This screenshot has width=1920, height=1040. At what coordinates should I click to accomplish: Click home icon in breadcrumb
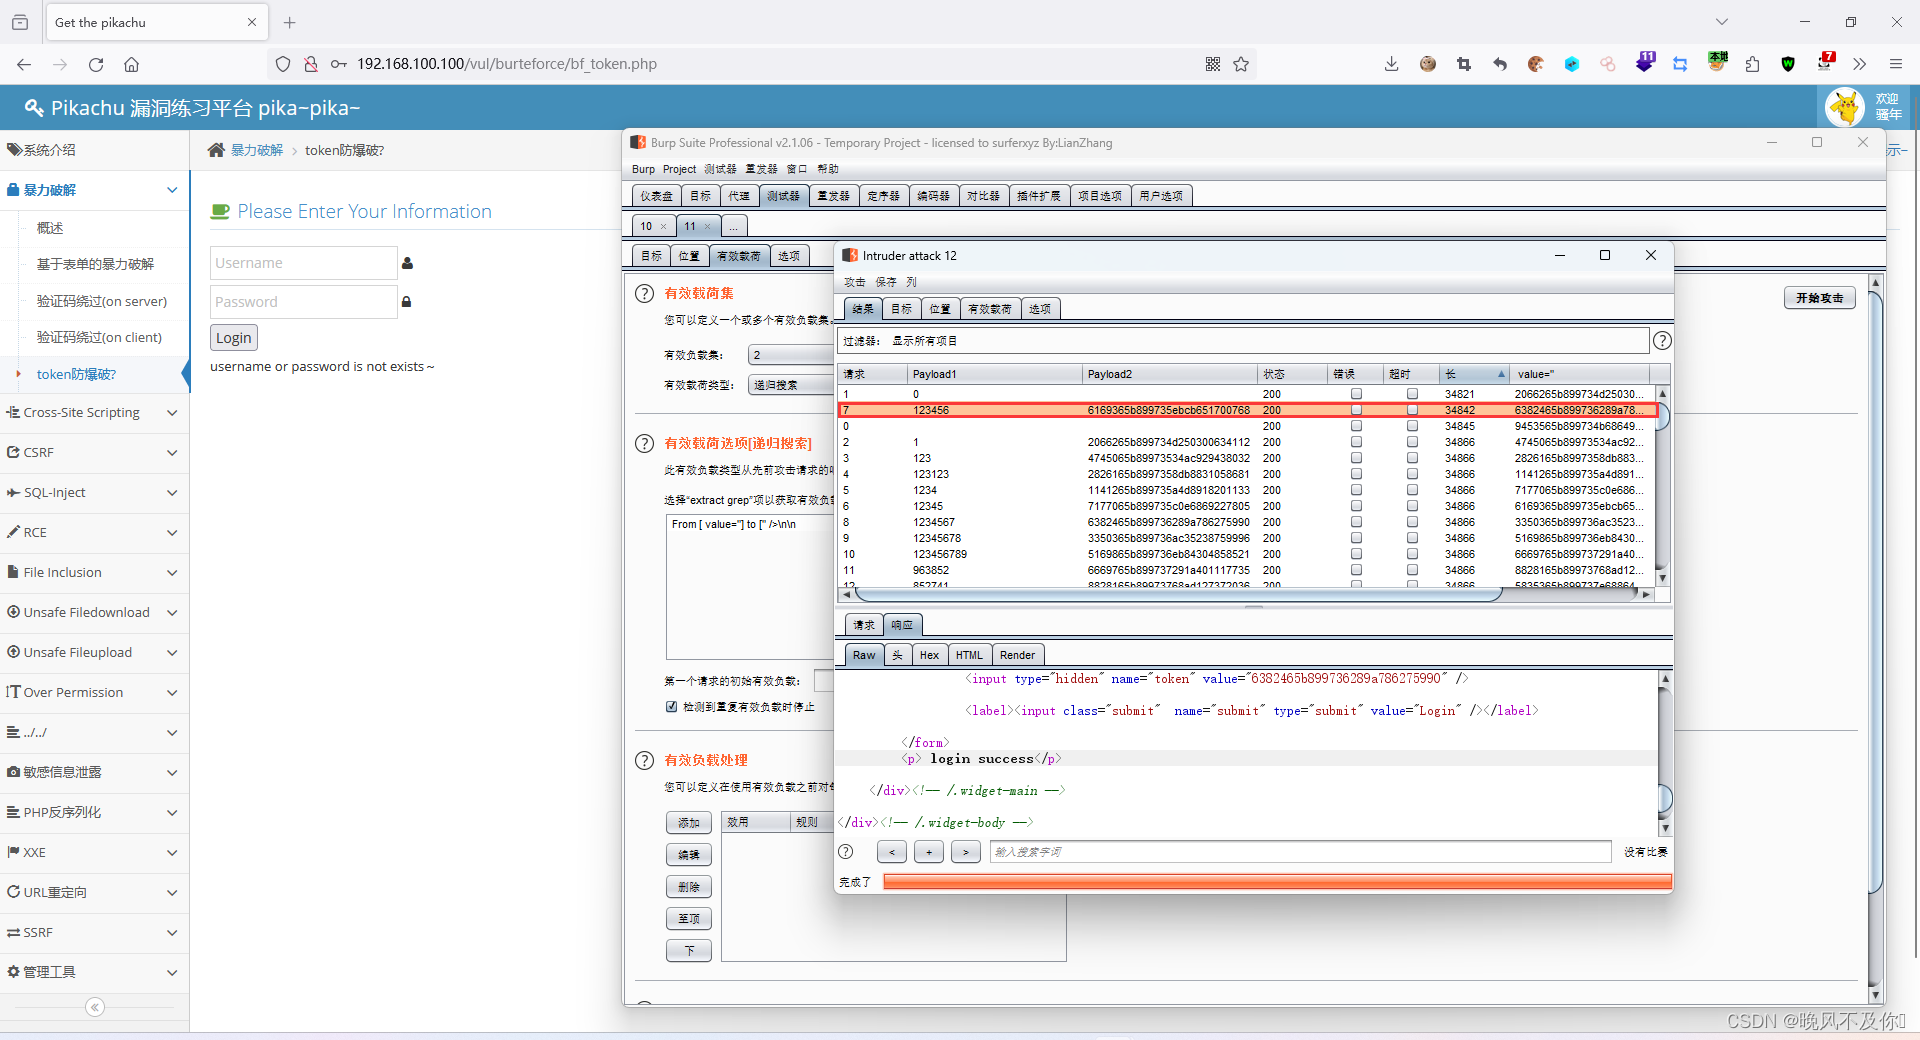[x=216, y=150]
